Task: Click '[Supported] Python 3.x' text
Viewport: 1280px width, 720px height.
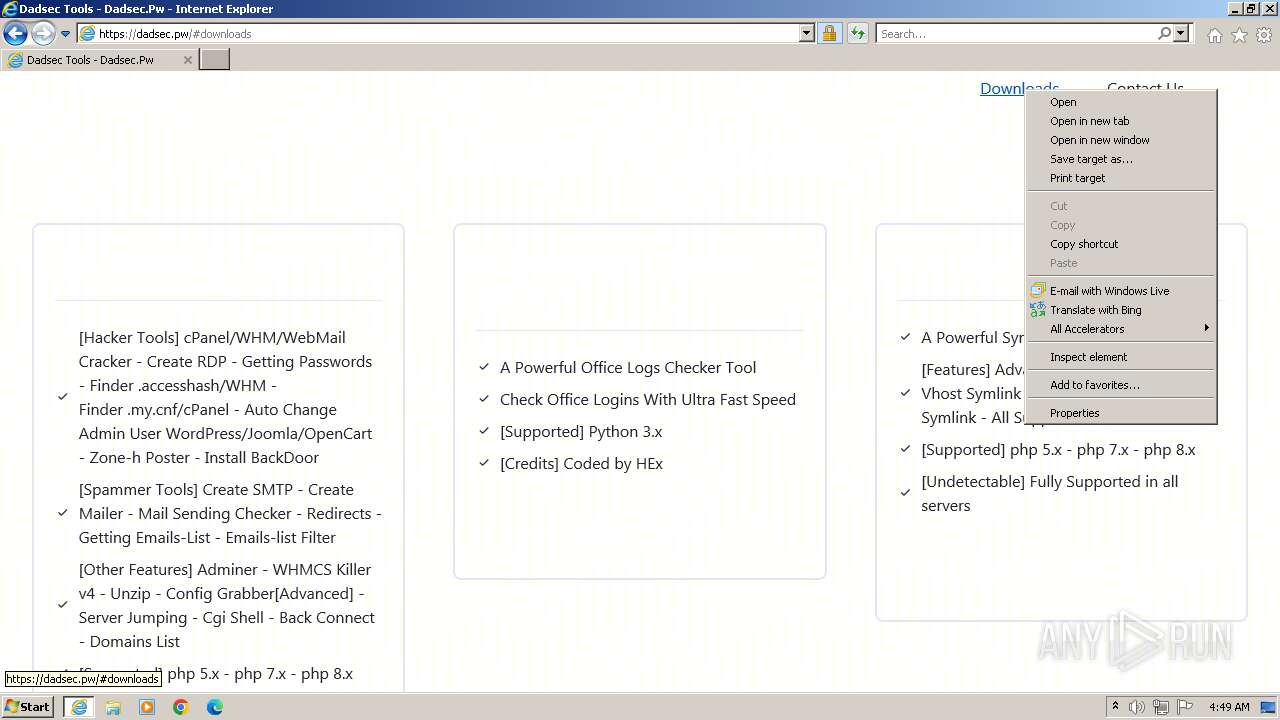Action: click(x=581, y=432)
